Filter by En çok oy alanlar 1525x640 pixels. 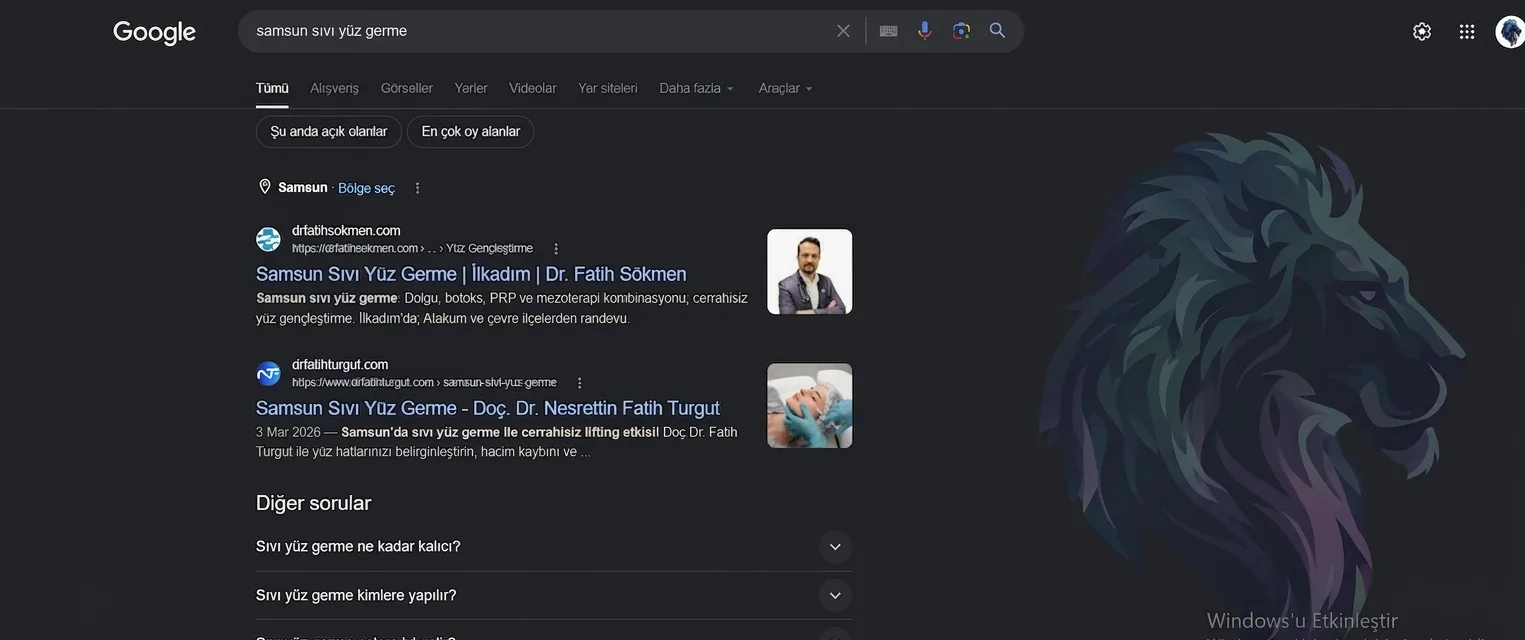click(x=471, y=132)
